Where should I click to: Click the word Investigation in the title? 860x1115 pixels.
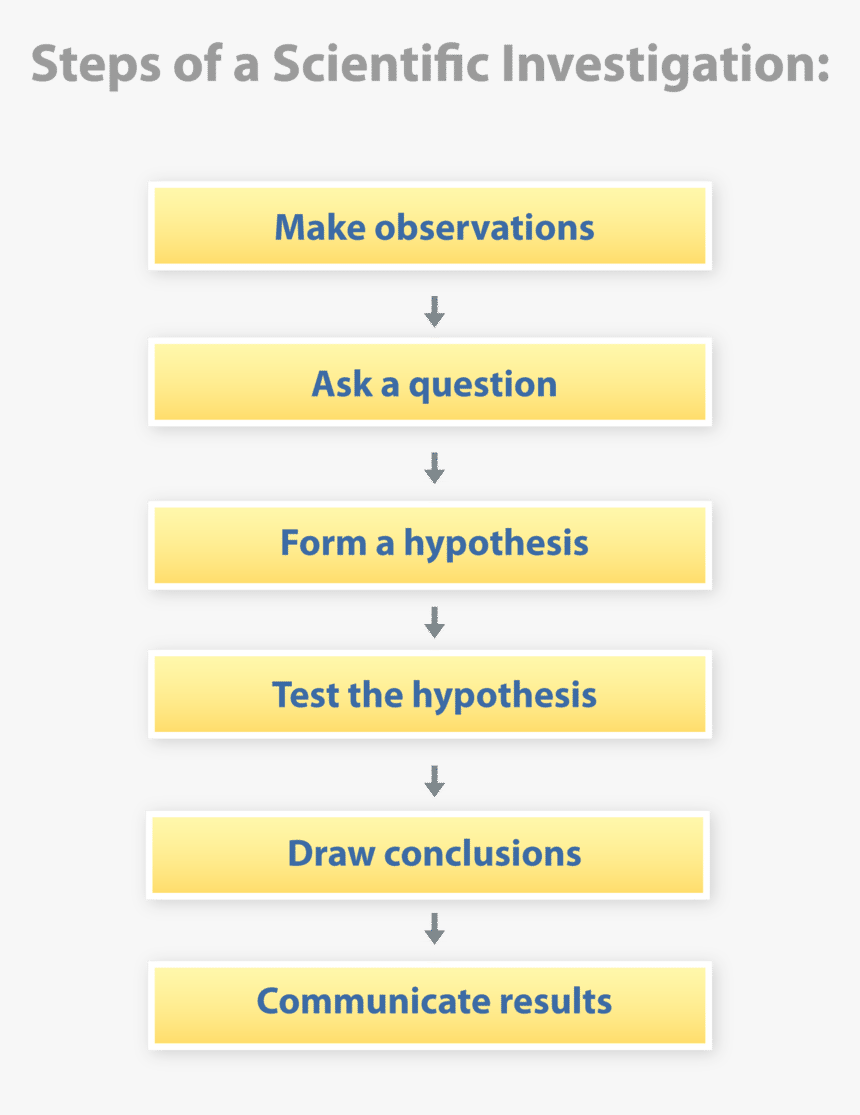666,65
